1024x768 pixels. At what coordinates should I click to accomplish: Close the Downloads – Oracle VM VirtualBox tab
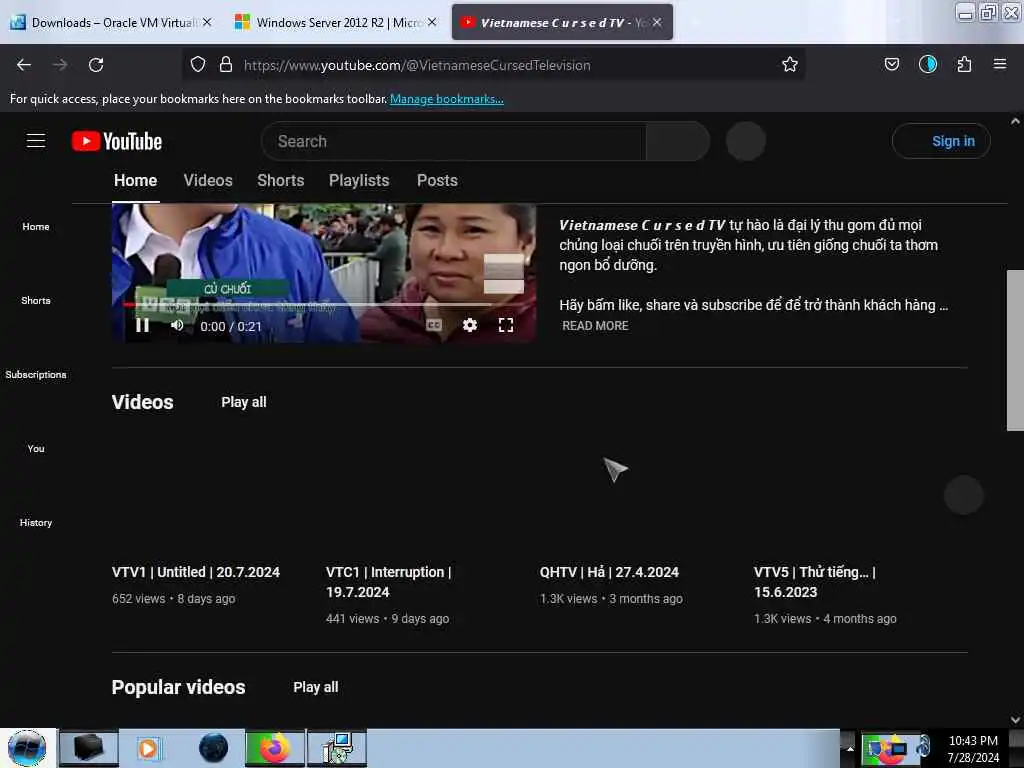pos(207,22)
